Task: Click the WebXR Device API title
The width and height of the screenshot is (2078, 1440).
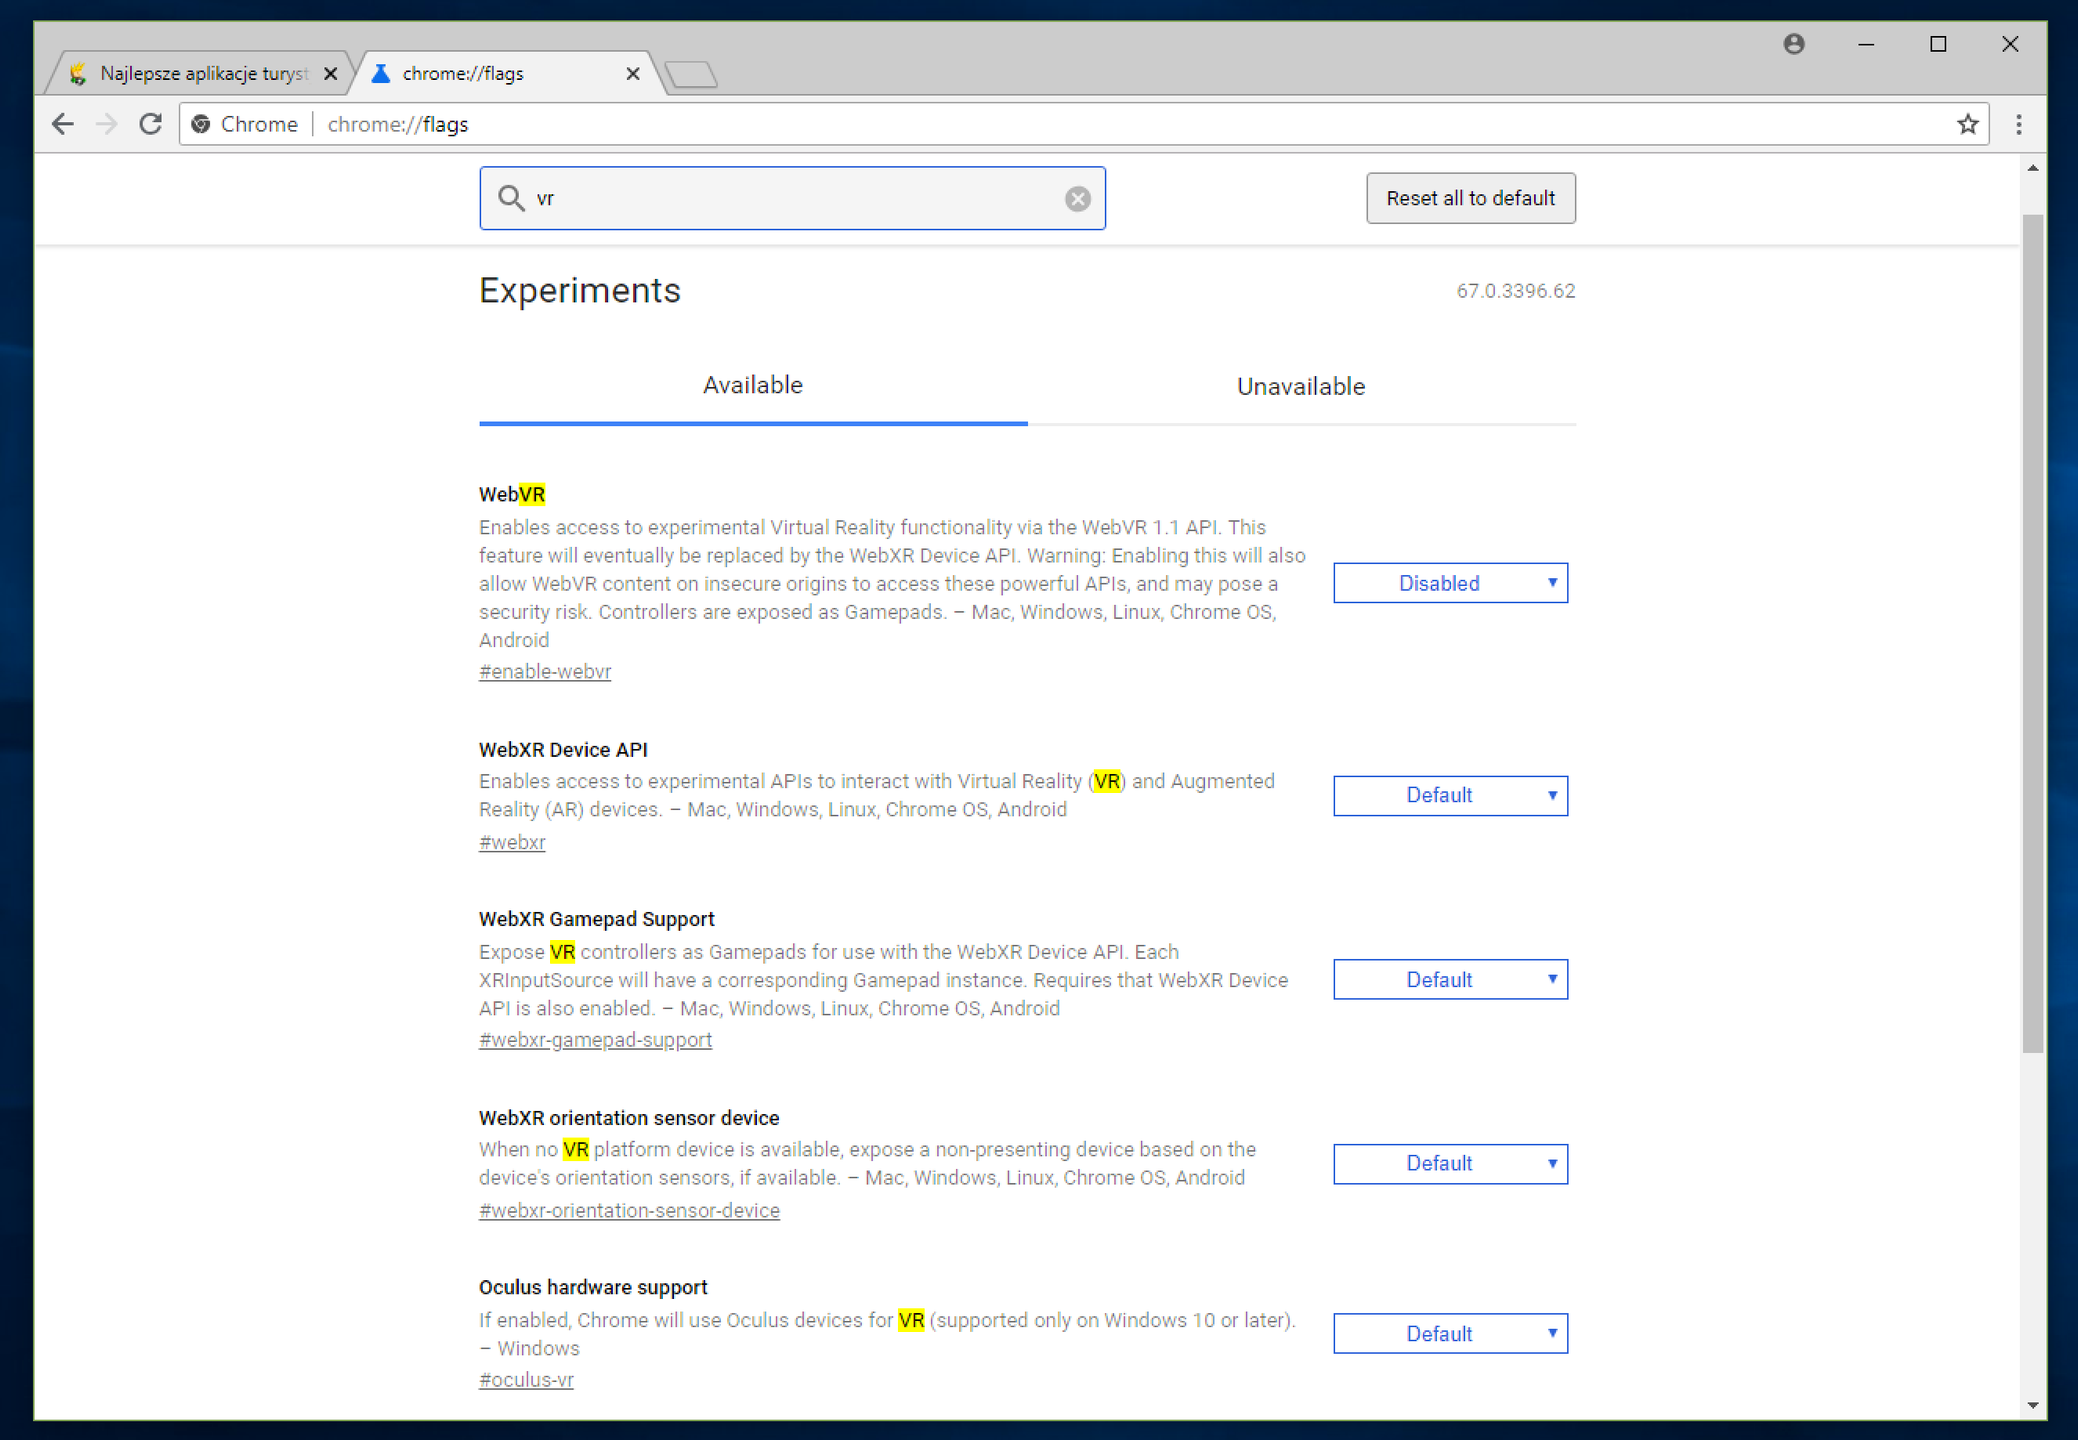Action: tap(563, 750)
